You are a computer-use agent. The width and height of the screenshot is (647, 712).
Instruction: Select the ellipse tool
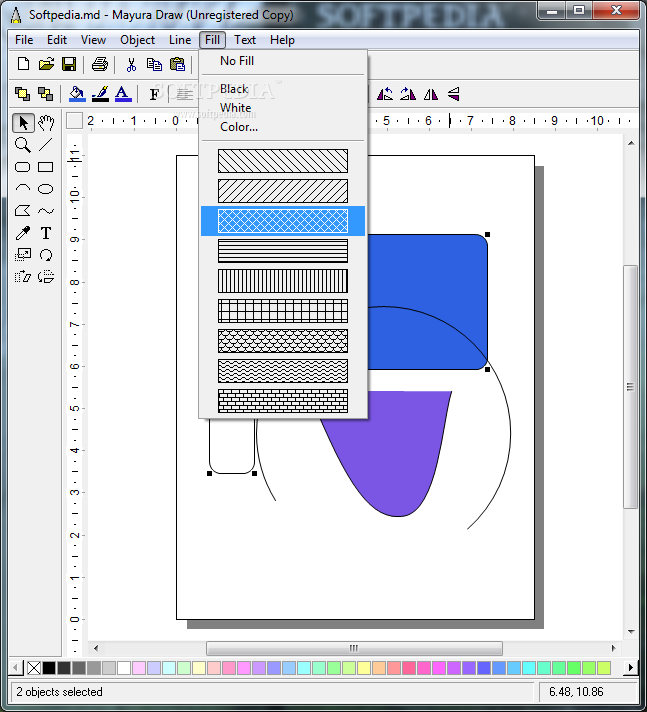tap(45, 188)
